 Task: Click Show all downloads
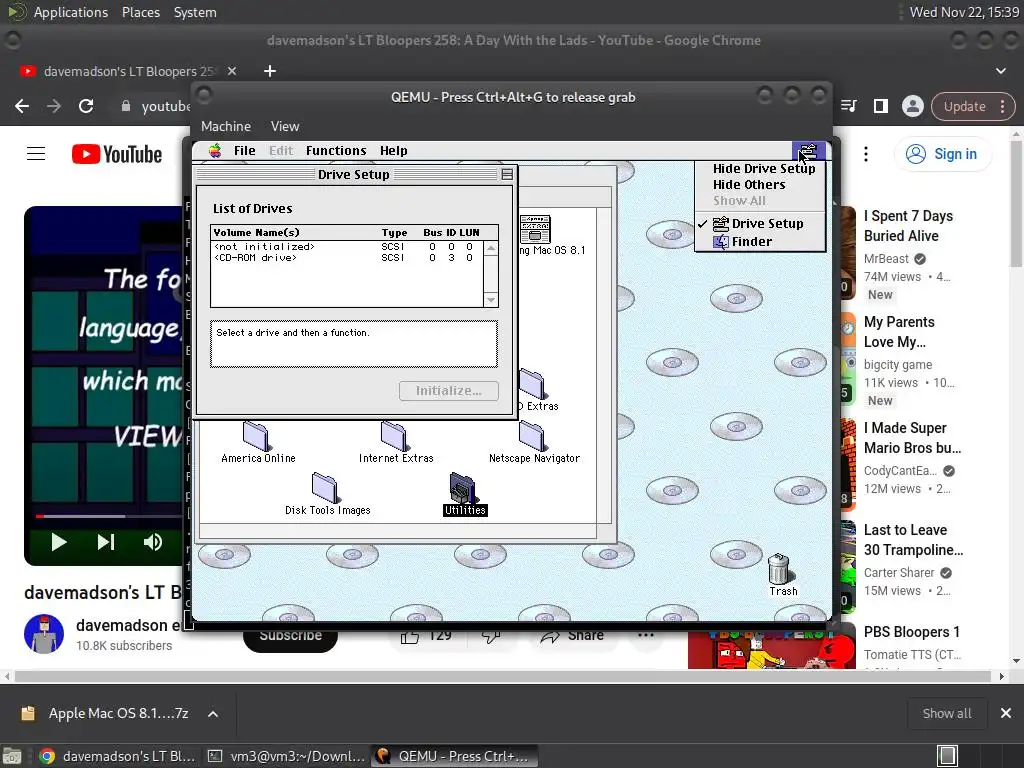pos(946,714)
